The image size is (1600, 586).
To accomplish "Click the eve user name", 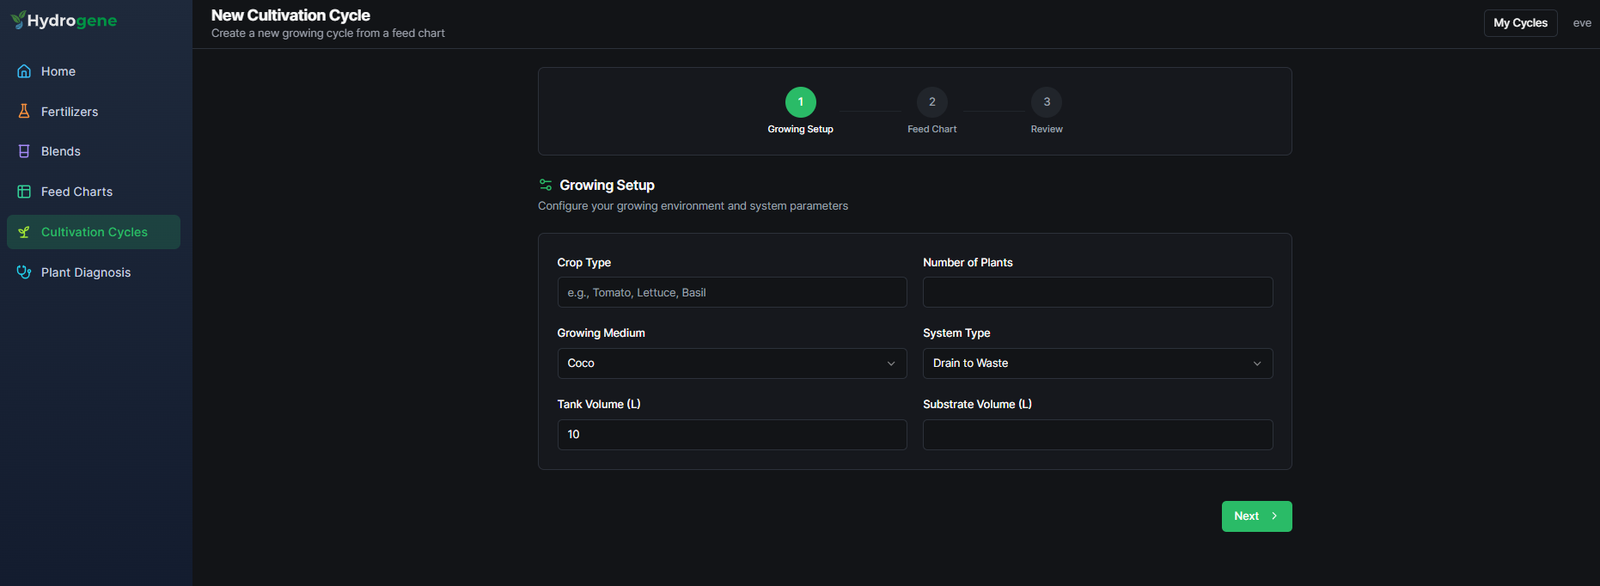I will [x=1582, y=23].
